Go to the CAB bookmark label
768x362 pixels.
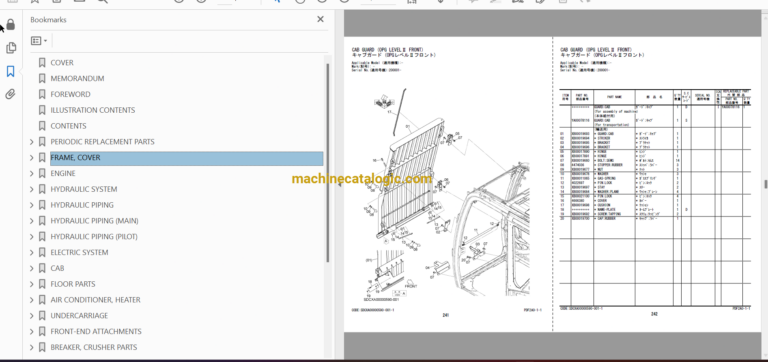tap(57, 268)
